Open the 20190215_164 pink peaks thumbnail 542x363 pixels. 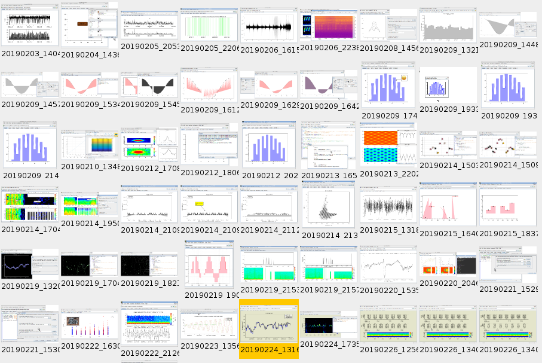[x=448, y=205]
